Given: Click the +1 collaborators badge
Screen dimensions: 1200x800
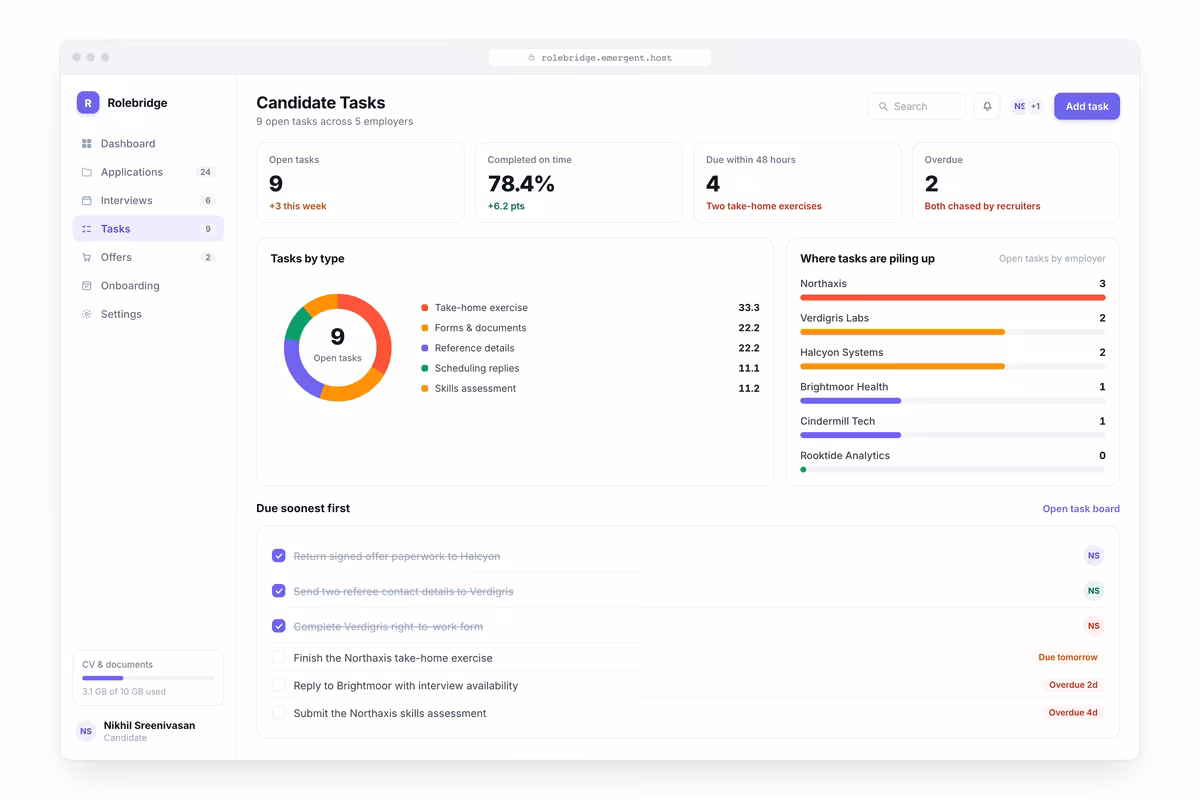Looking at the screenshot, I should (1035, 106).
